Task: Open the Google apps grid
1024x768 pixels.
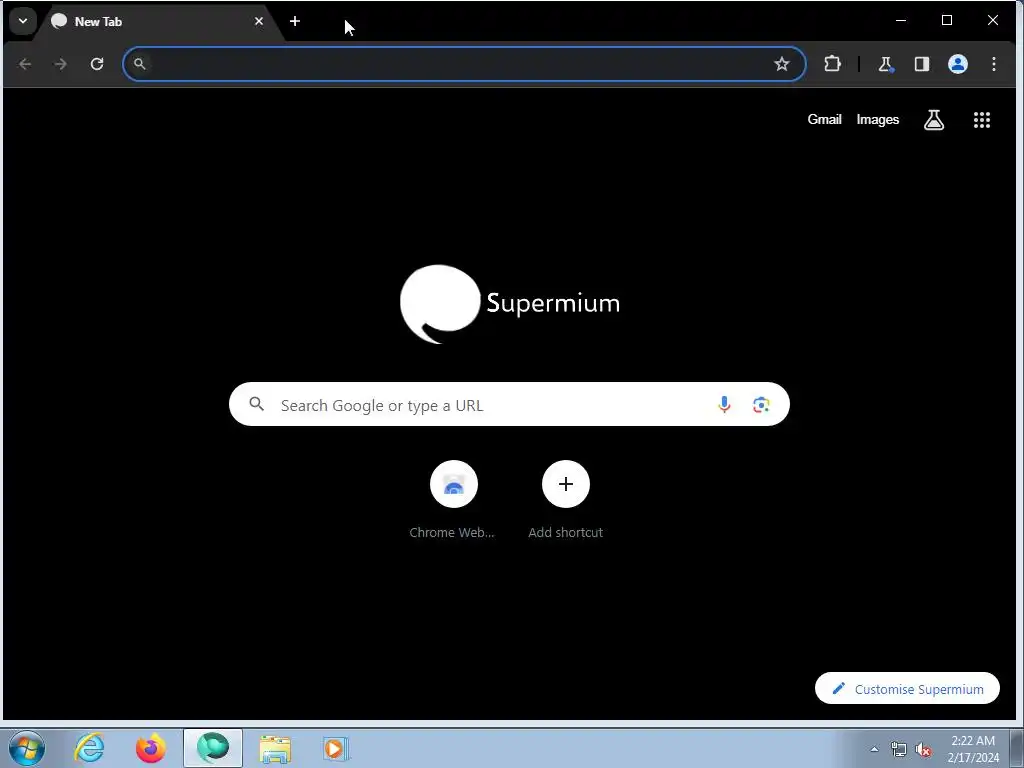Action: point(982,120)
